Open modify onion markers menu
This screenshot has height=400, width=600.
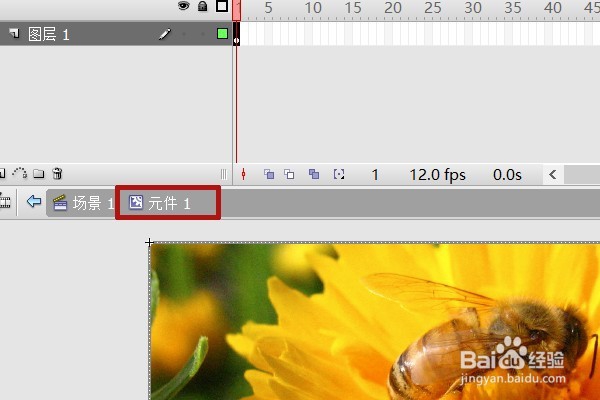[x=339, y=174]
